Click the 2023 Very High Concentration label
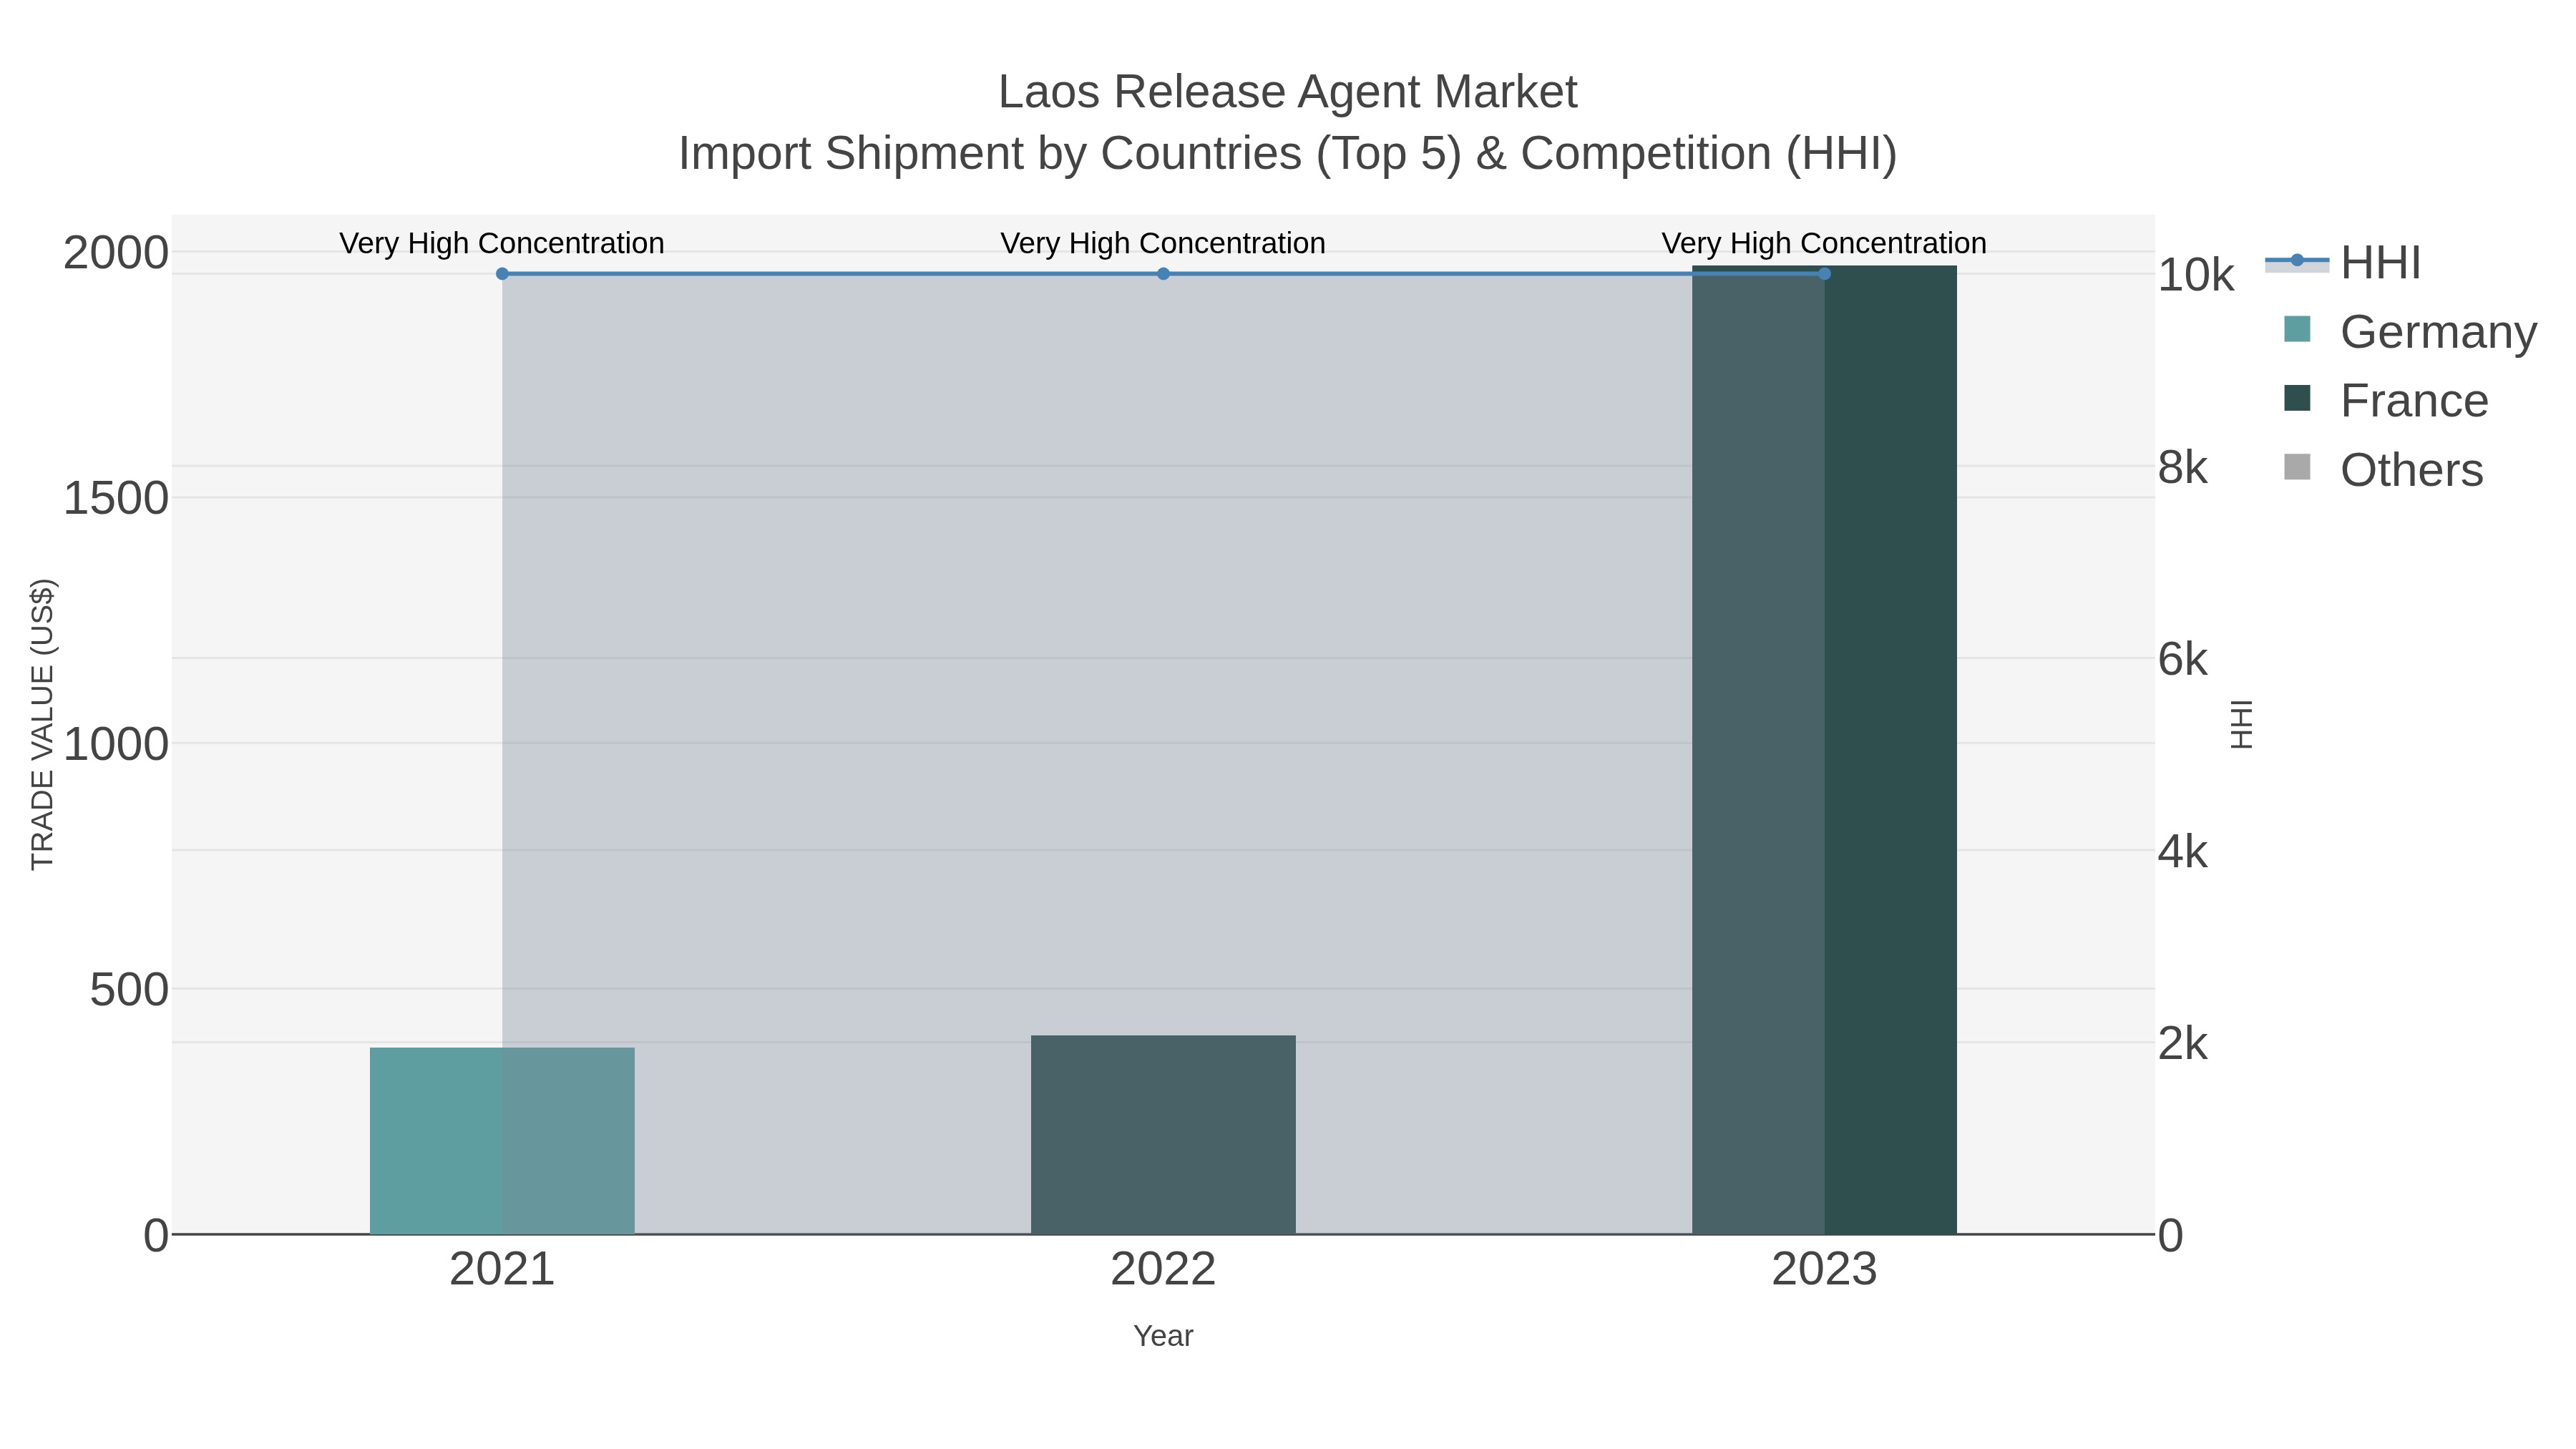 pos(1824,243)
